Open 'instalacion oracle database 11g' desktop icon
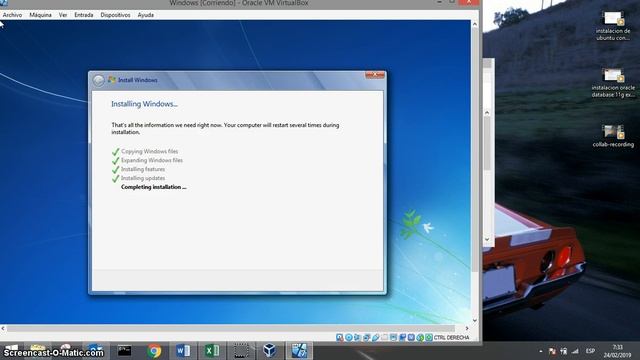Viewport: 640px width, 360px height. pyautogui.click(x=613, y=83)
